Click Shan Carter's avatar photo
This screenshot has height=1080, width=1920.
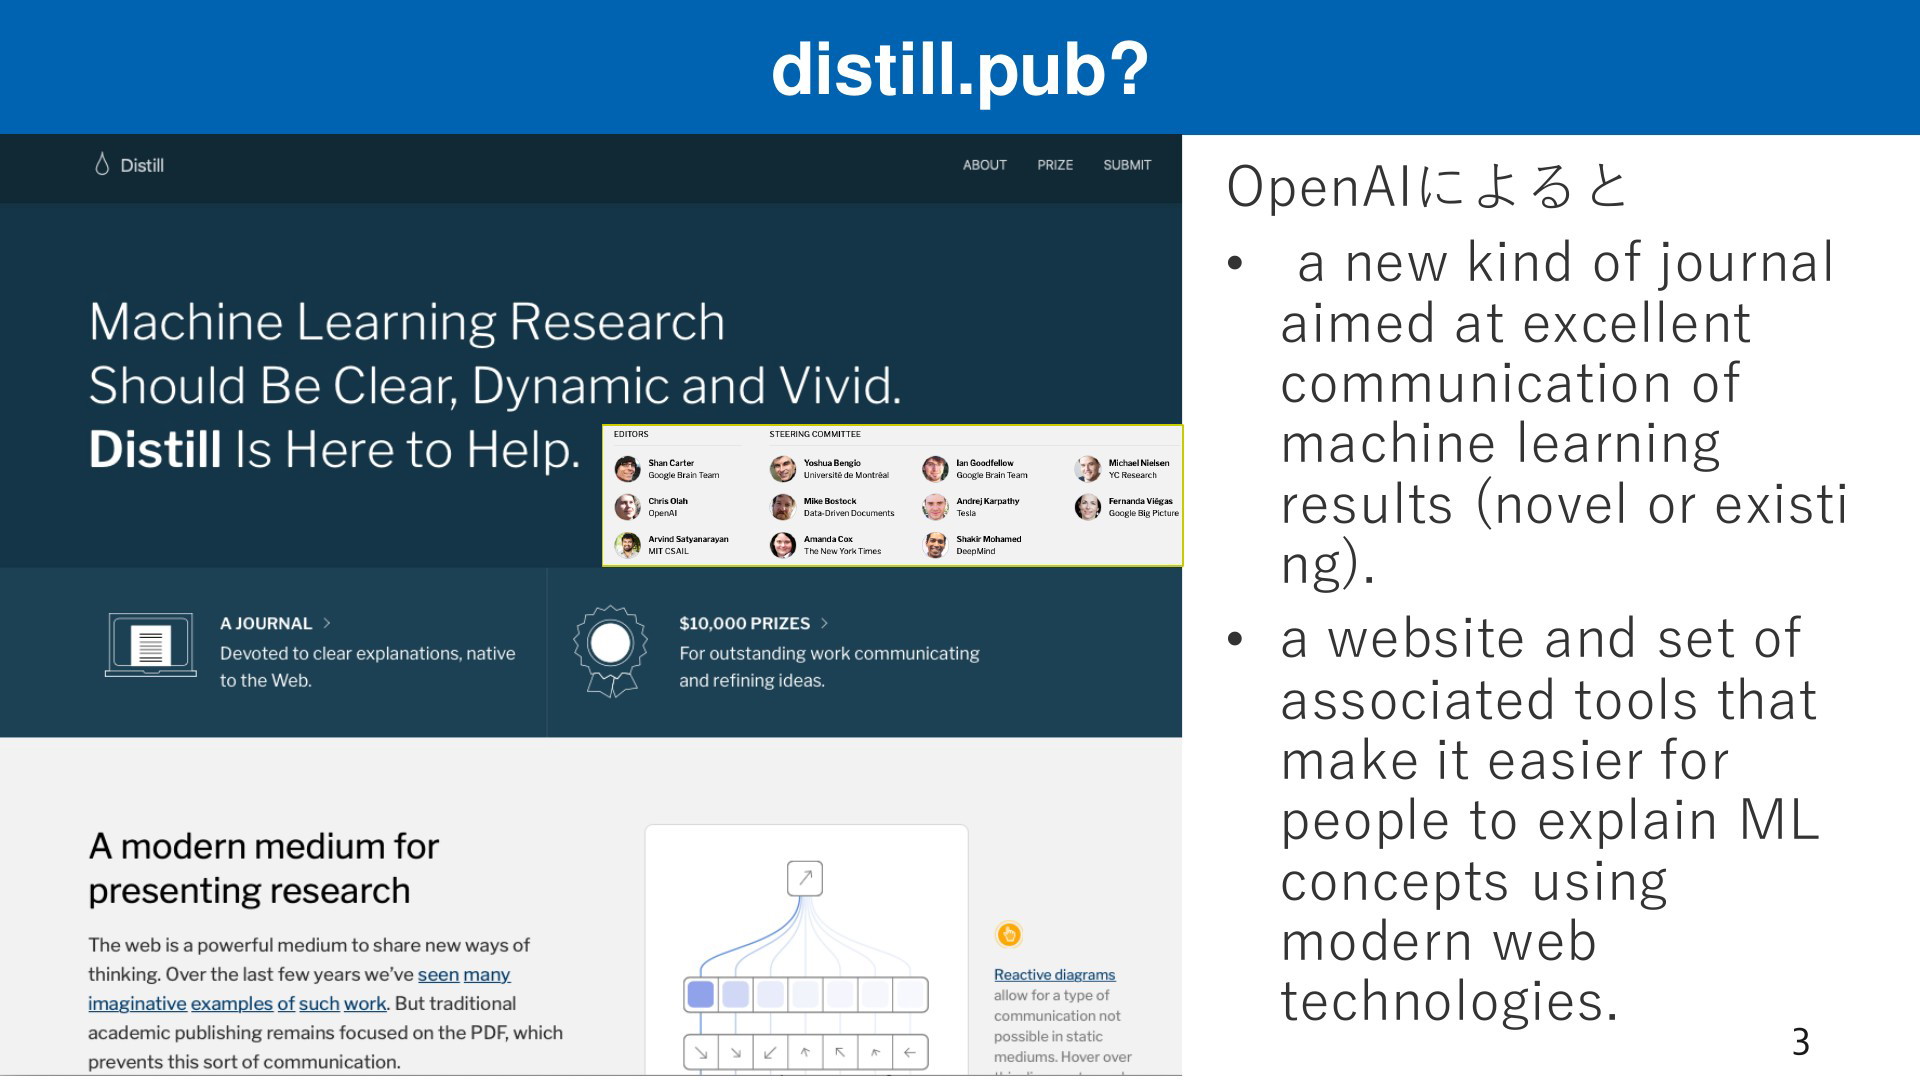coord(627,469)
